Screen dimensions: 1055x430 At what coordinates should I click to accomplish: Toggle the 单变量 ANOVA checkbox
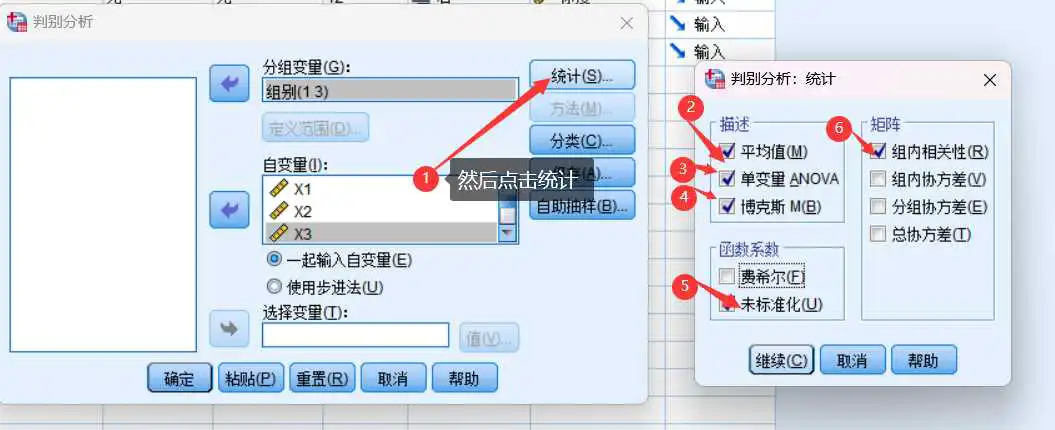pos(726,179)
